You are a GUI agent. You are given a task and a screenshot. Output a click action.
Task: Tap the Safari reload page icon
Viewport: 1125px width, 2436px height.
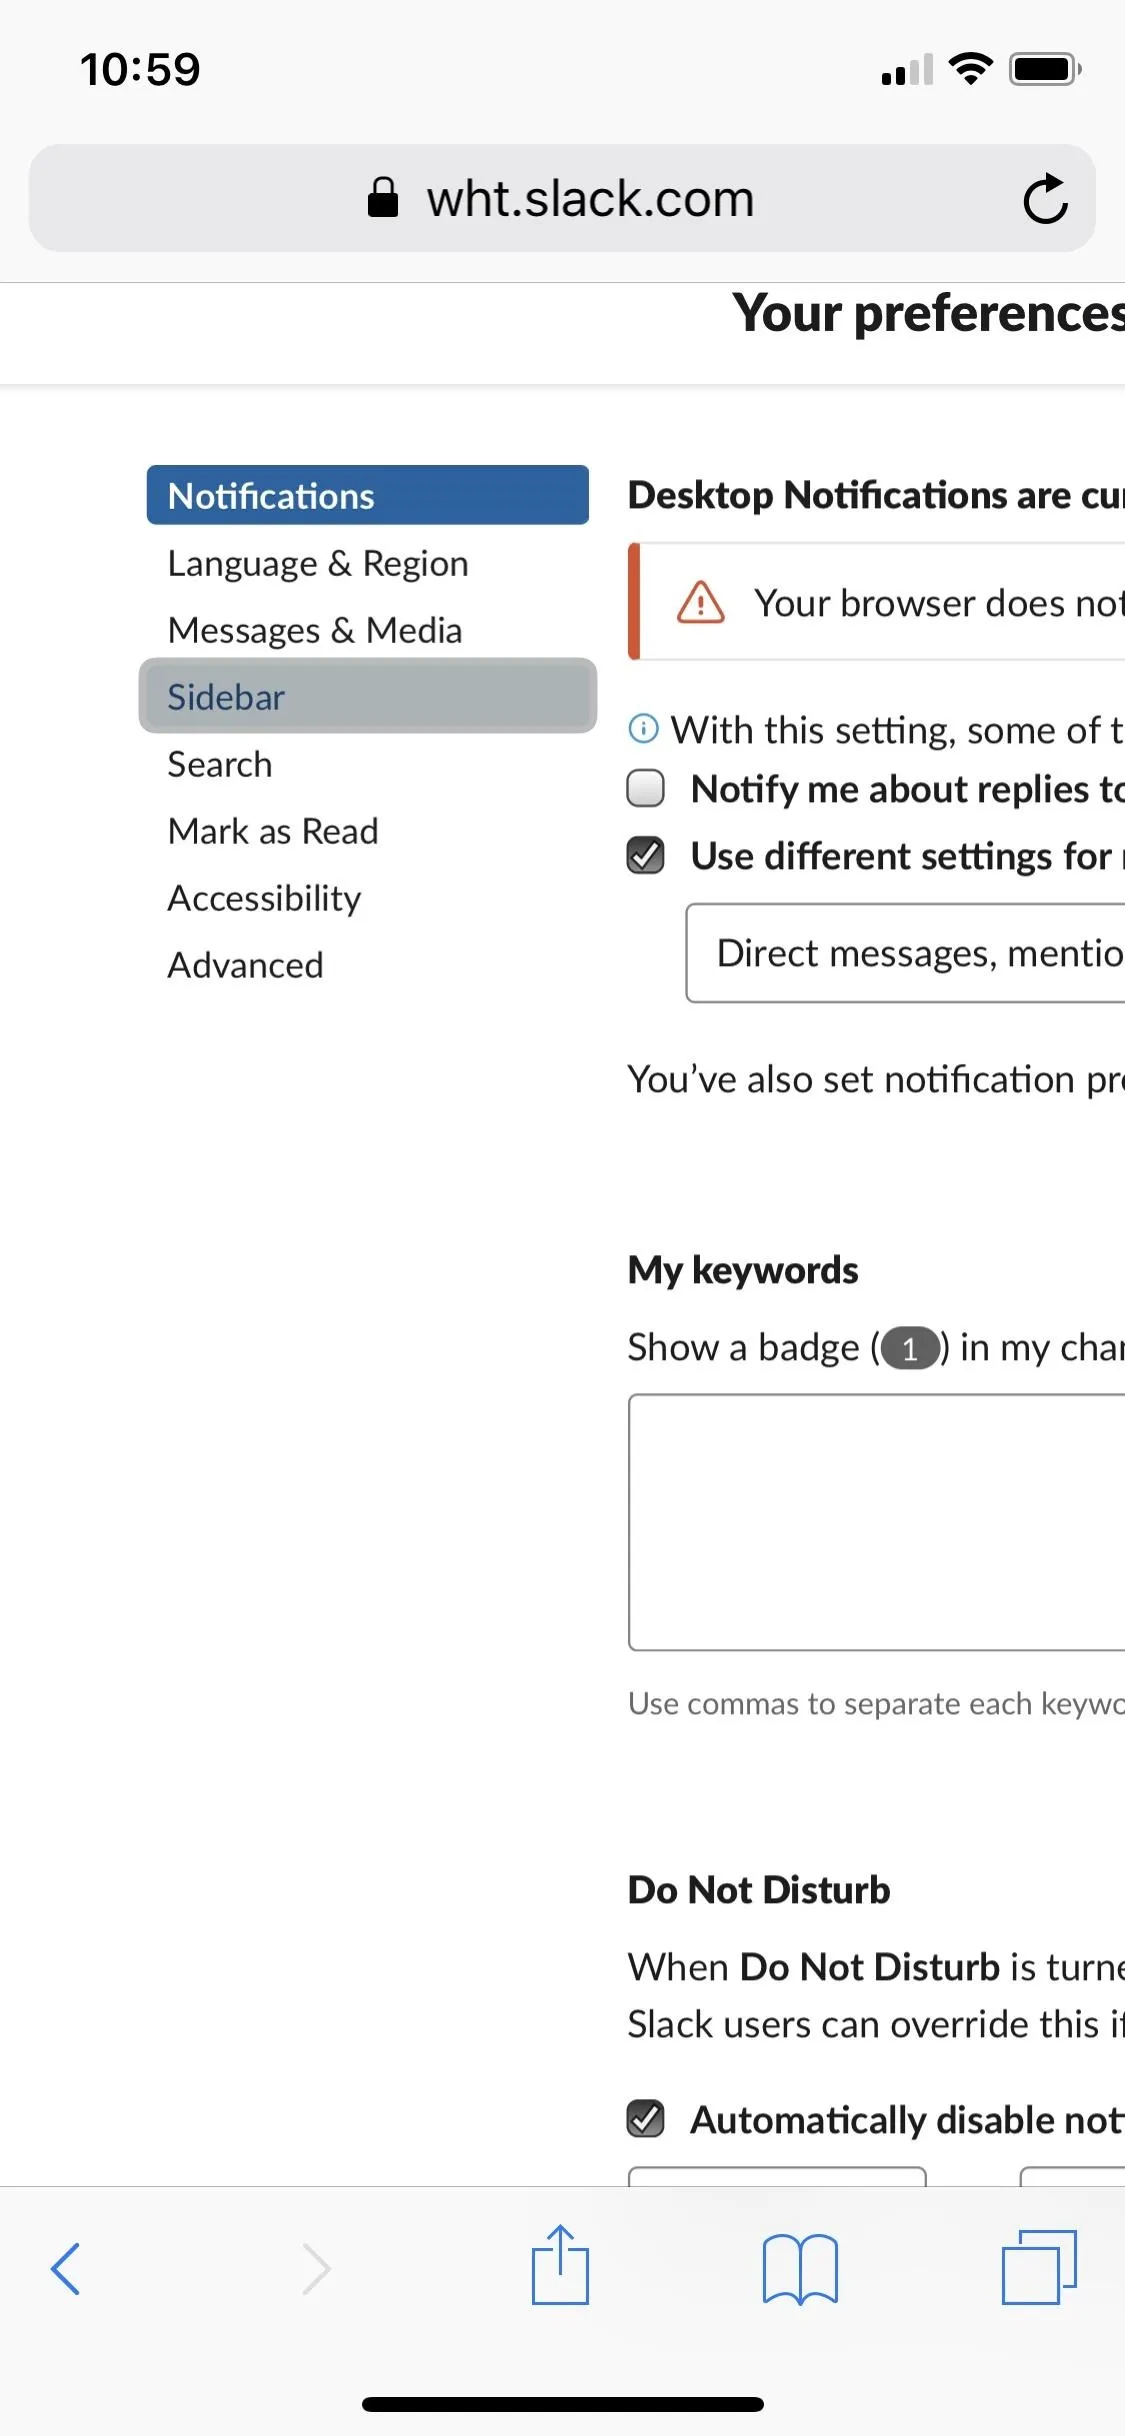click(1045, 198)
